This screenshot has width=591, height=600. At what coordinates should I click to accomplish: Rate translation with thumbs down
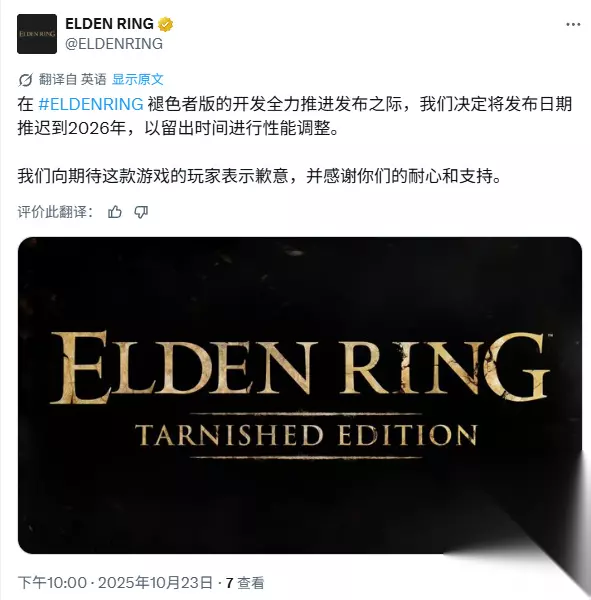(x=141, y=212)
